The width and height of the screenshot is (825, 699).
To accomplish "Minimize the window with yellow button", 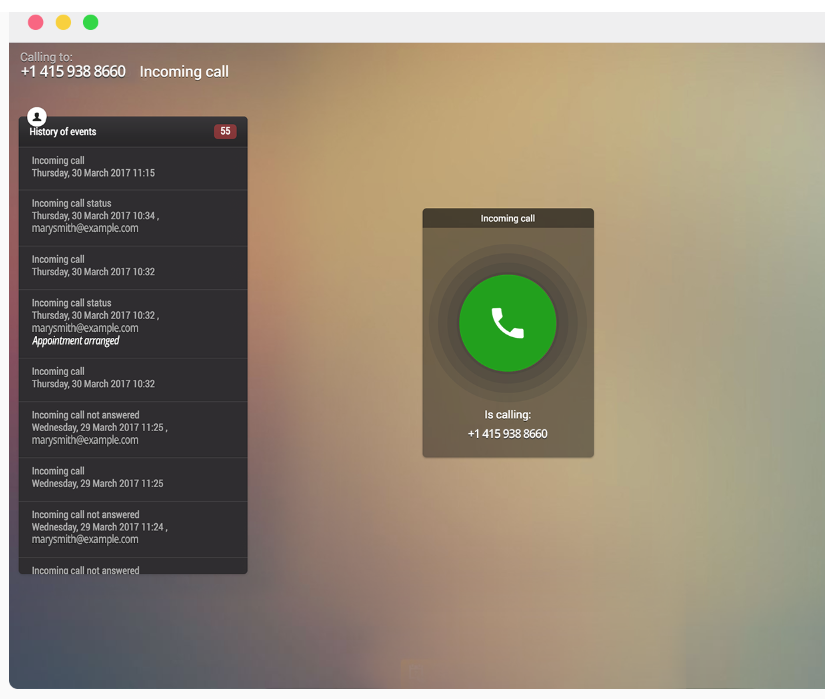I will [63, 23].
